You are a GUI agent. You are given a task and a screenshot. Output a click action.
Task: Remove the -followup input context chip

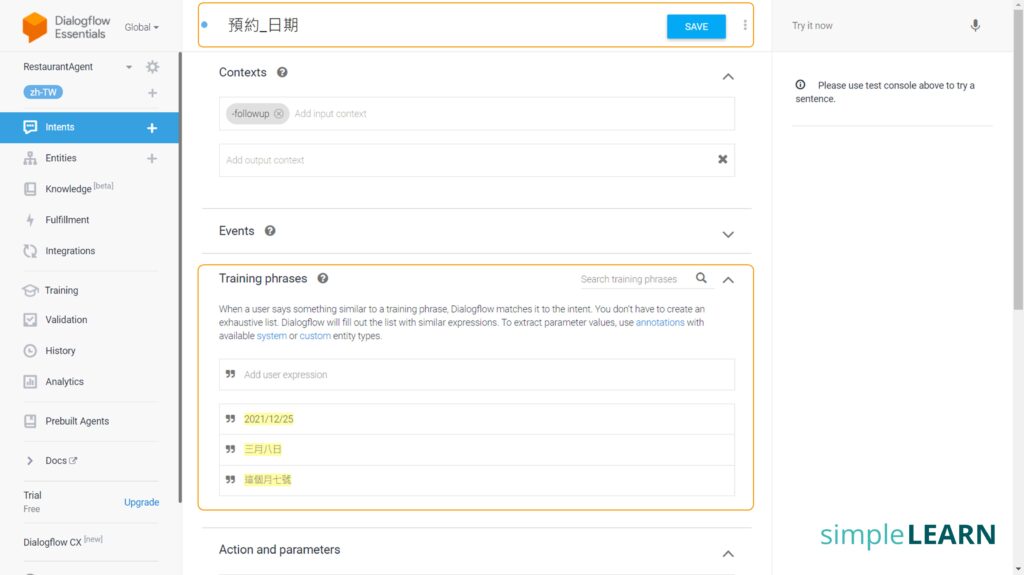pyautogui.click(x=279, y=114)
